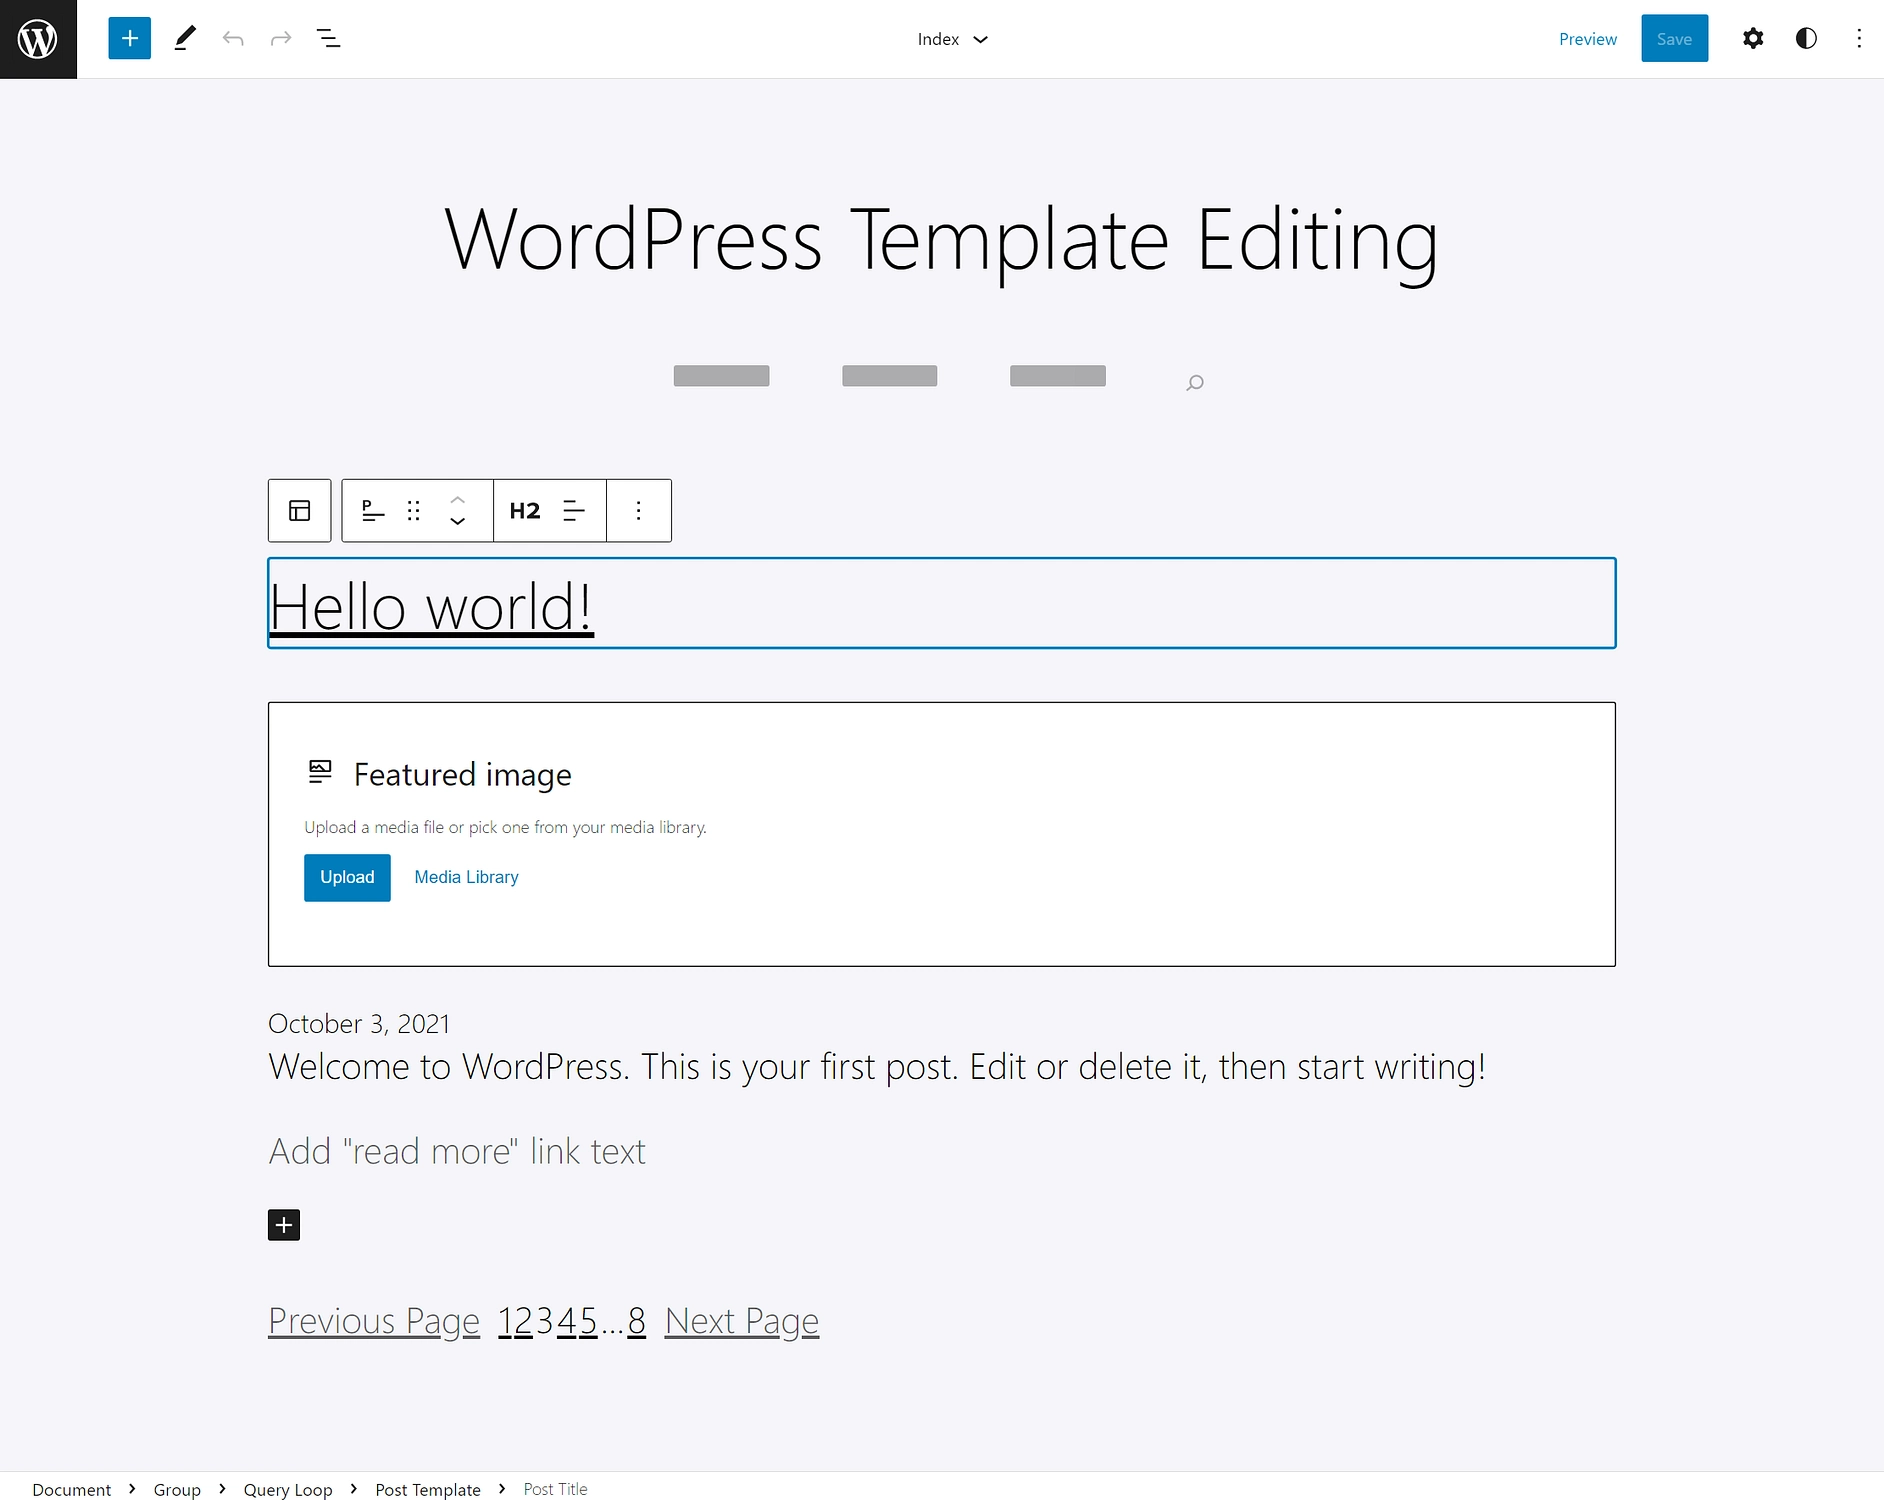This screenshot has height=1500, width=1884.
Task: Select Query Loop in the breadcrumb
Action: click(288, 1489)
